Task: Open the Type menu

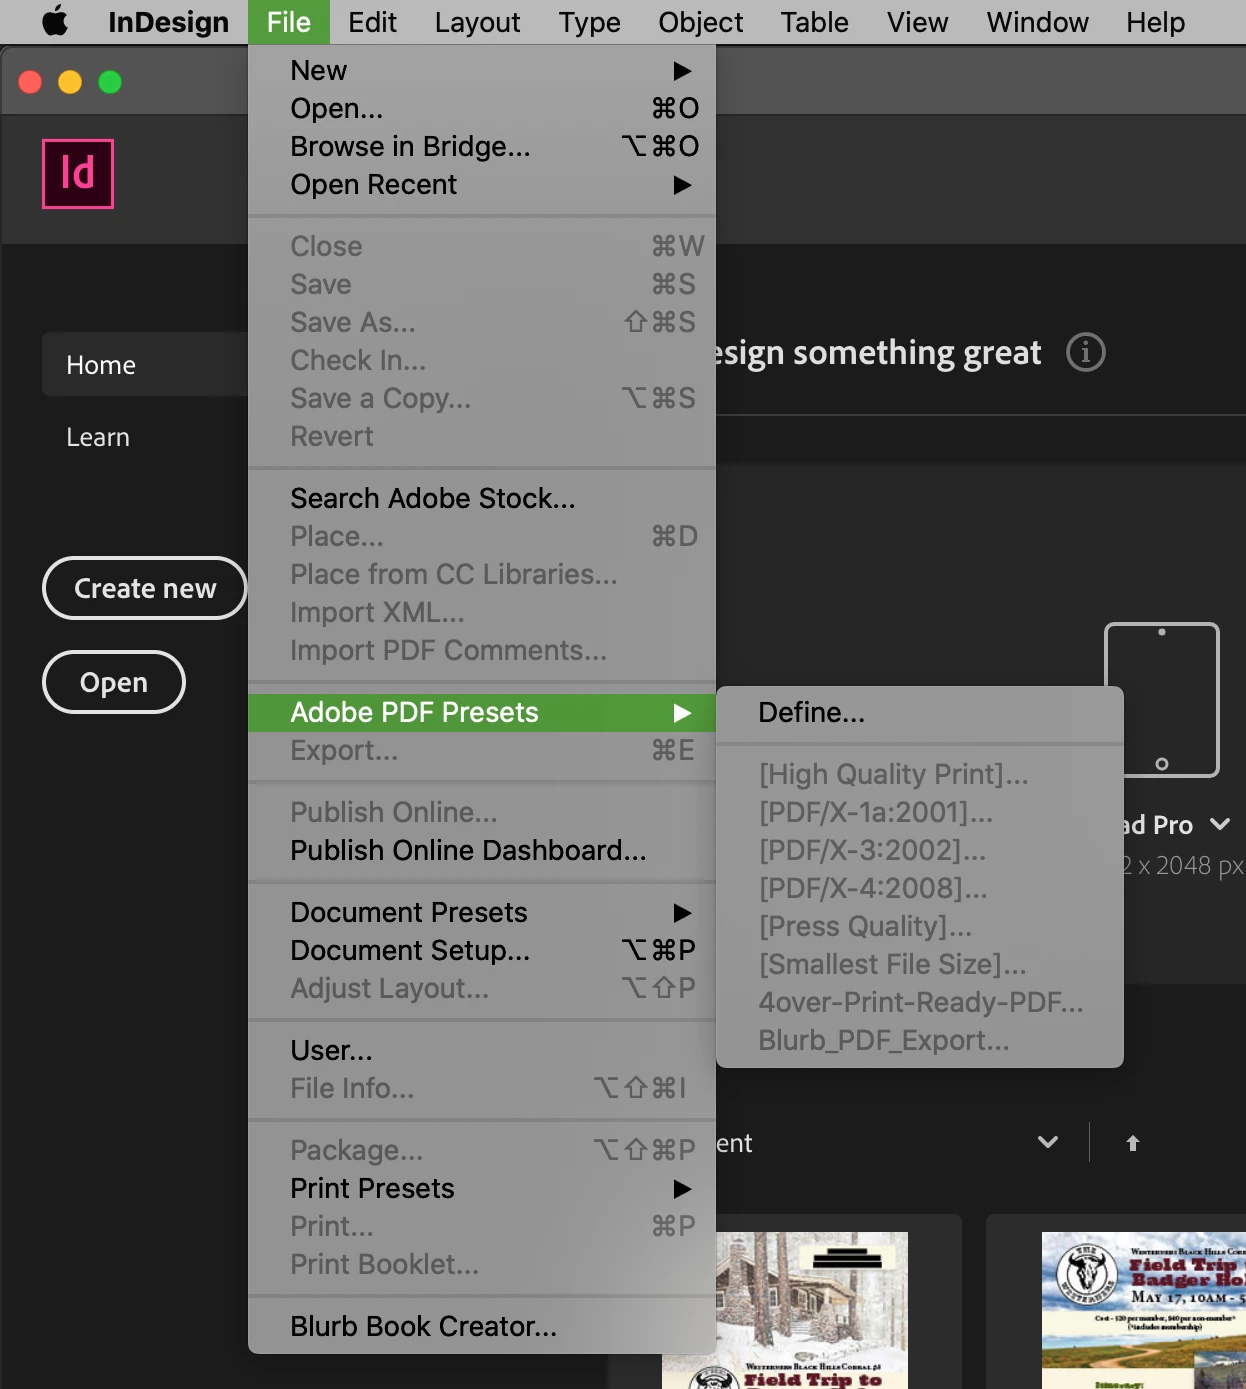Action: (x=589, y=22)
